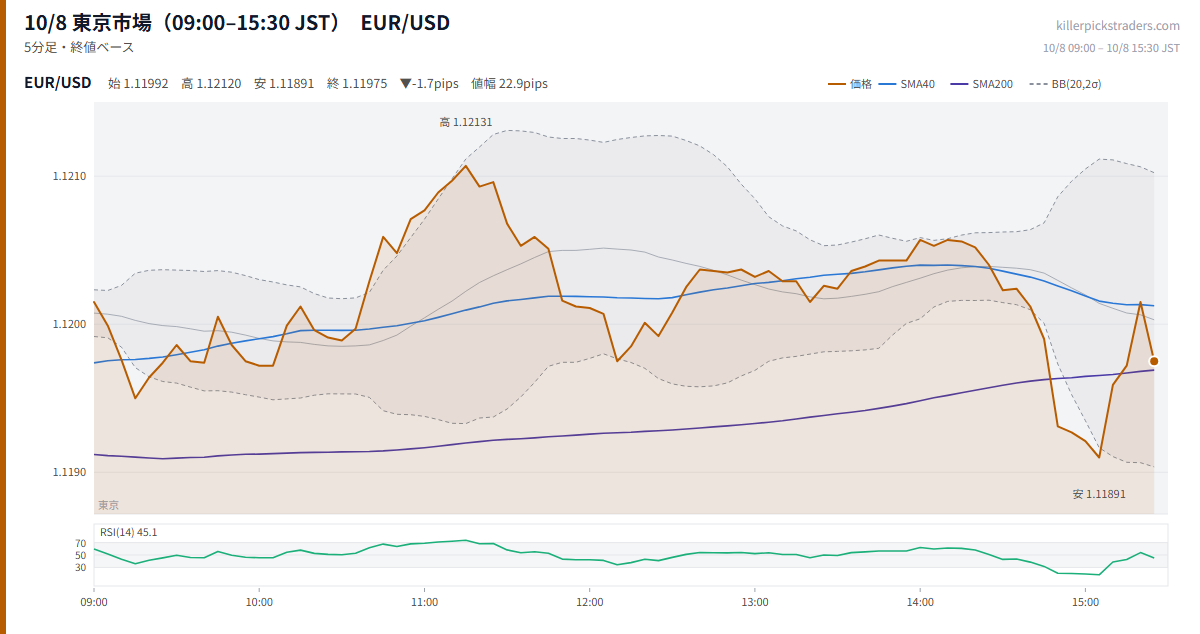Click the 東京 session label in chart
Viewport: 1200px width, 634px height.
click(x=108, y=505)
